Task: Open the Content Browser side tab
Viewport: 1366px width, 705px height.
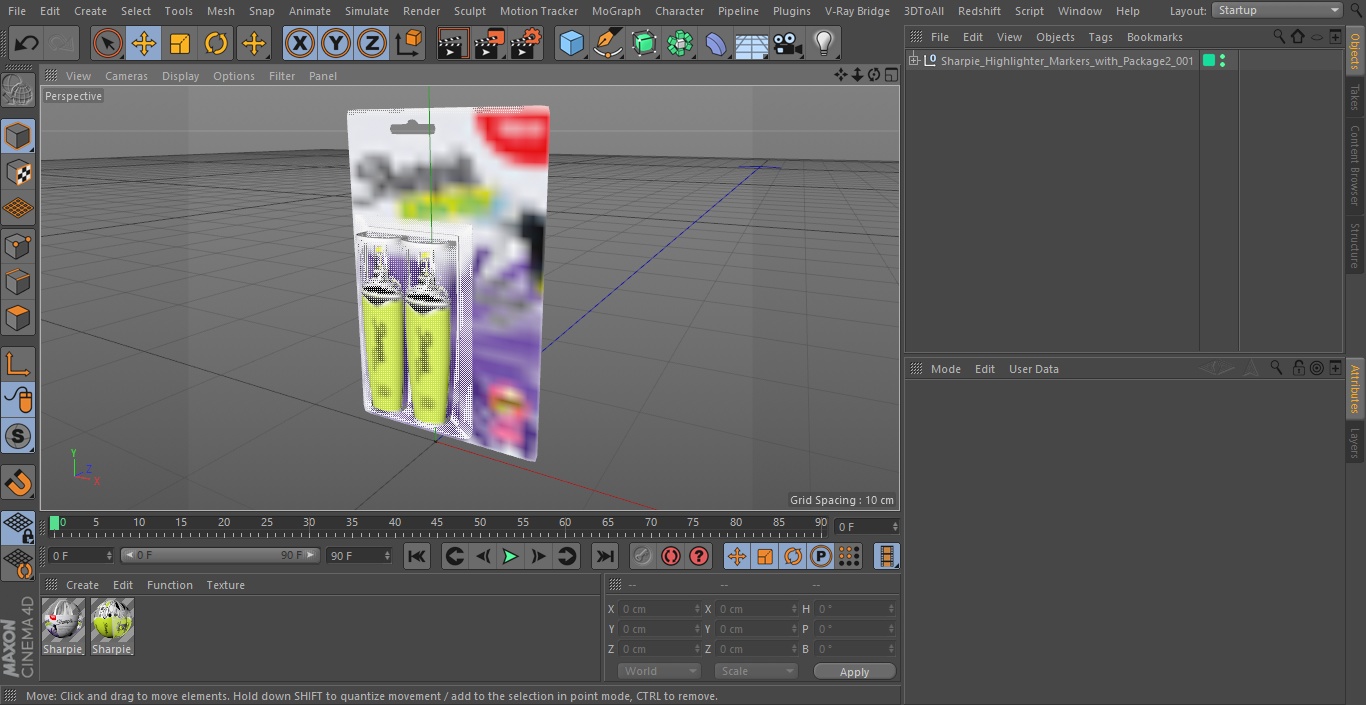Action: click(x=1355, y=164)
